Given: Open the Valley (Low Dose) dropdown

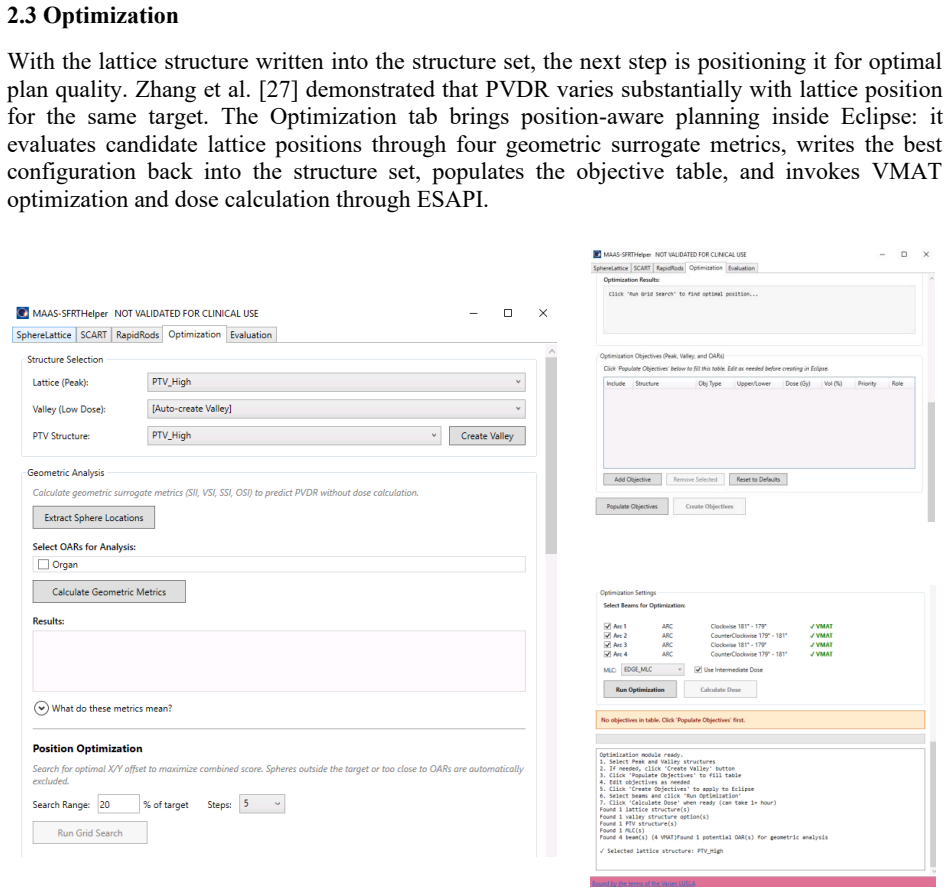Looking at the screenshot, I should pos(336,408).
